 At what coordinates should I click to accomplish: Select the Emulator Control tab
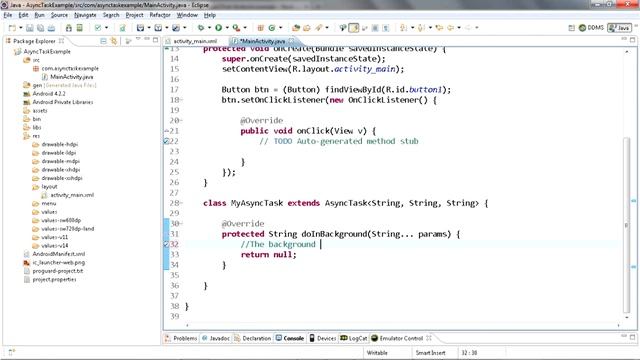pos(398,338)
